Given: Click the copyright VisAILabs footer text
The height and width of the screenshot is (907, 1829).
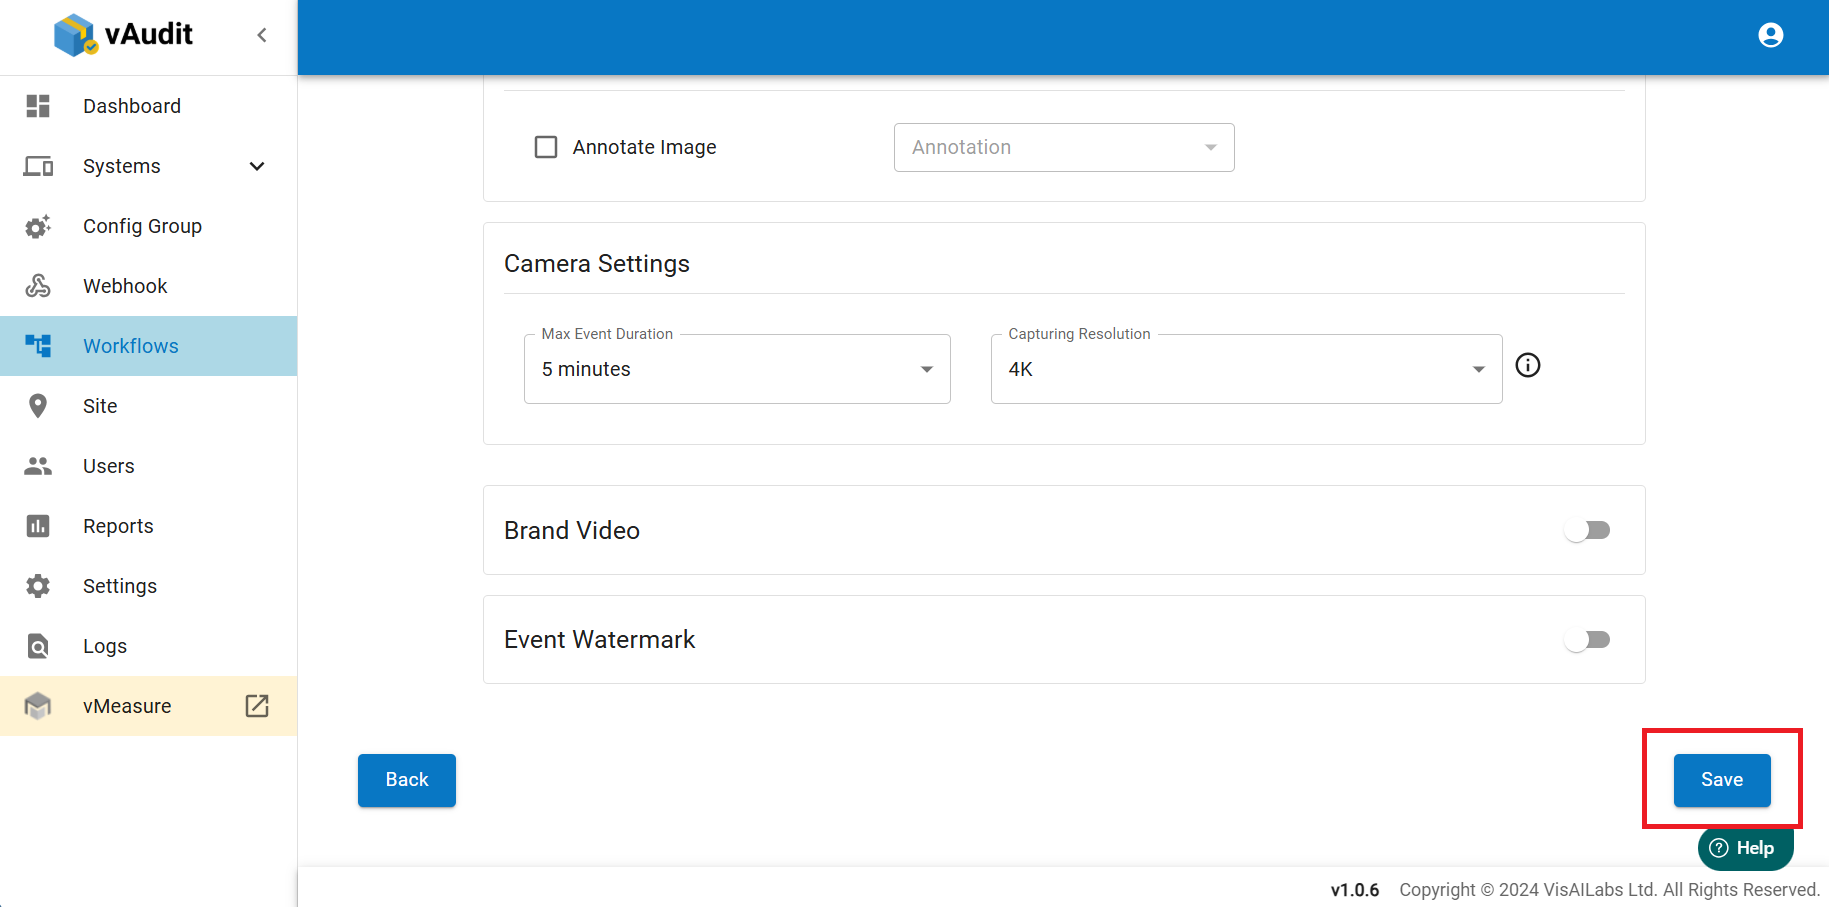Looking at the screenshot, I should pyautogui.click(x=1609, y=890).
